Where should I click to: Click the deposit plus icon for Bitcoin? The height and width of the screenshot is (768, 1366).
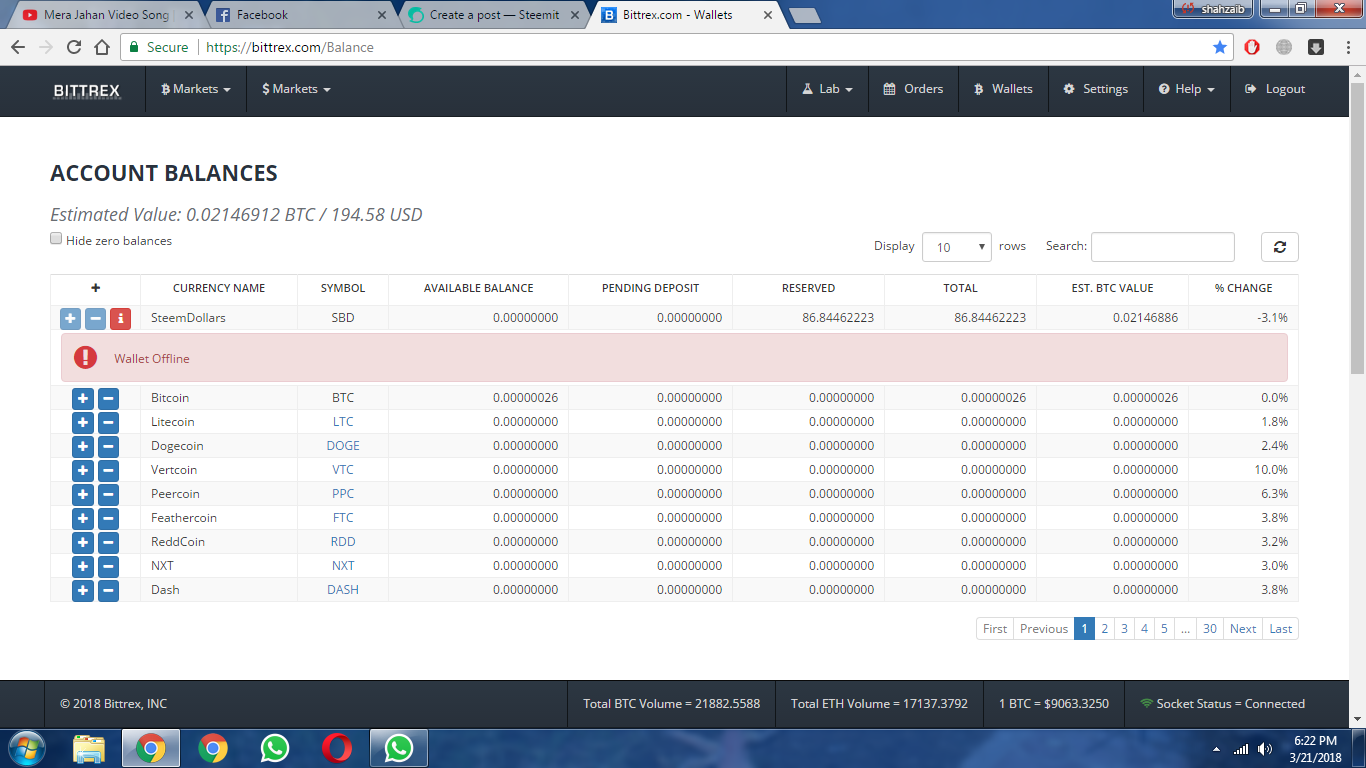(83, 398)
